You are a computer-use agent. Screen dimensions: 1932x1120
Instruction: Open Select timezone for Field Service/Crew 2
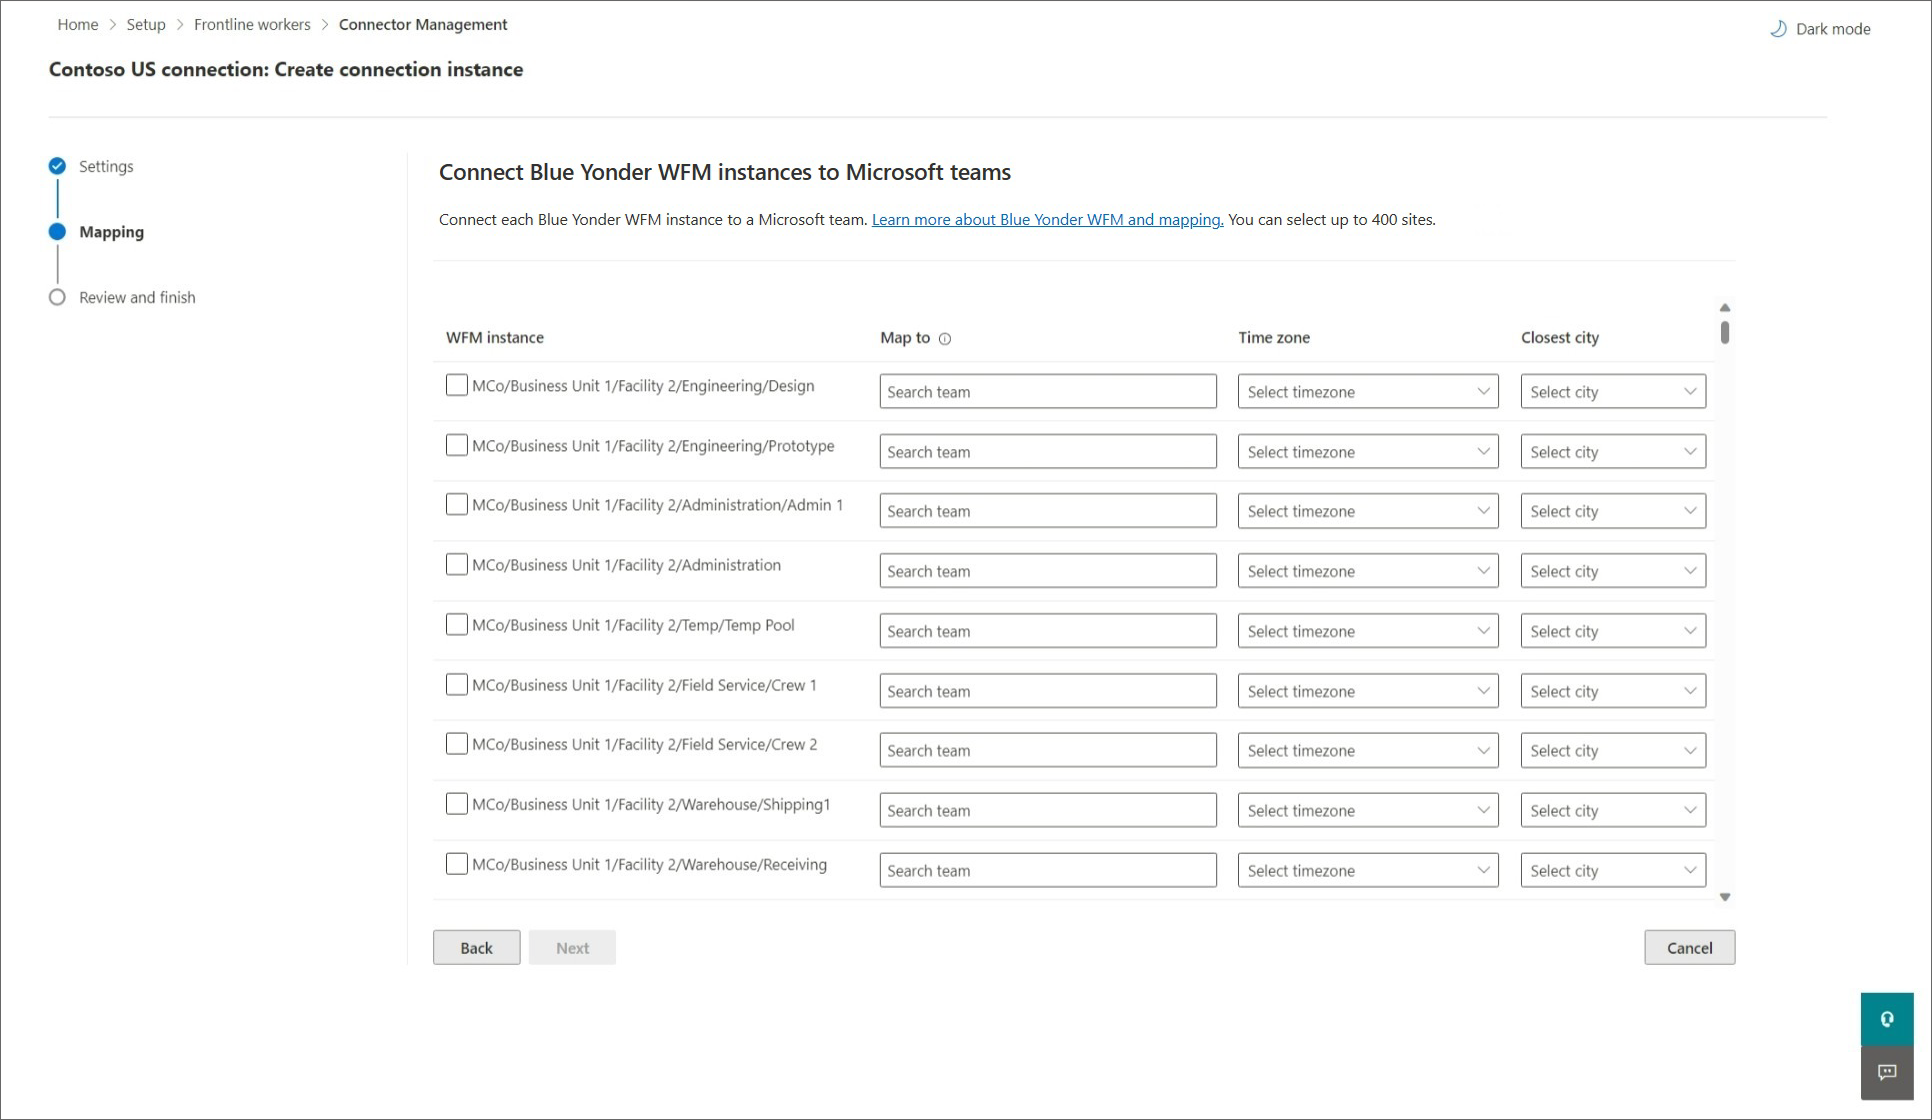(1367, 751)
